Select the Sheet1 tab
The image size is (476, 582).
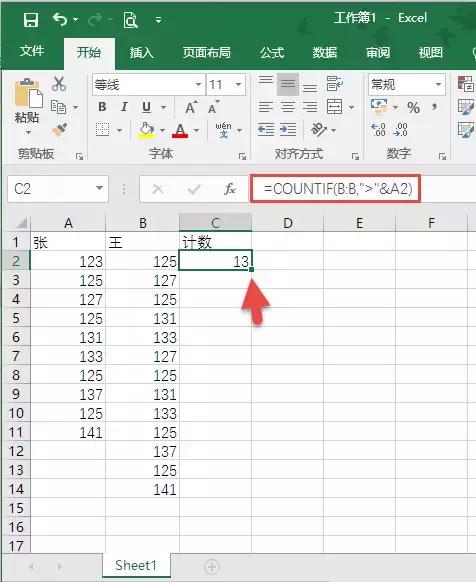pos(136,565)
